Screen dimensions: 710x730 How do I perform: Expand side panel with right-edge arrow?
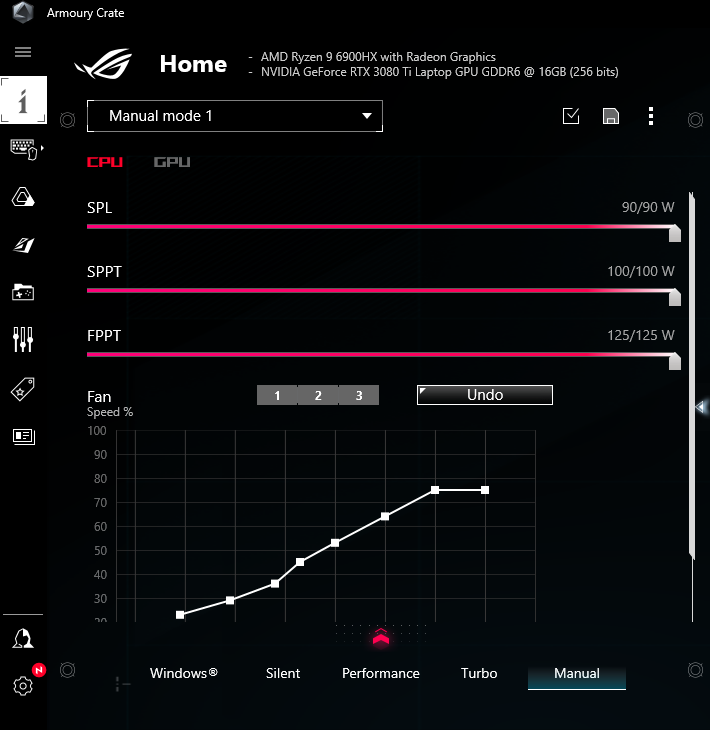click(701, 407)
